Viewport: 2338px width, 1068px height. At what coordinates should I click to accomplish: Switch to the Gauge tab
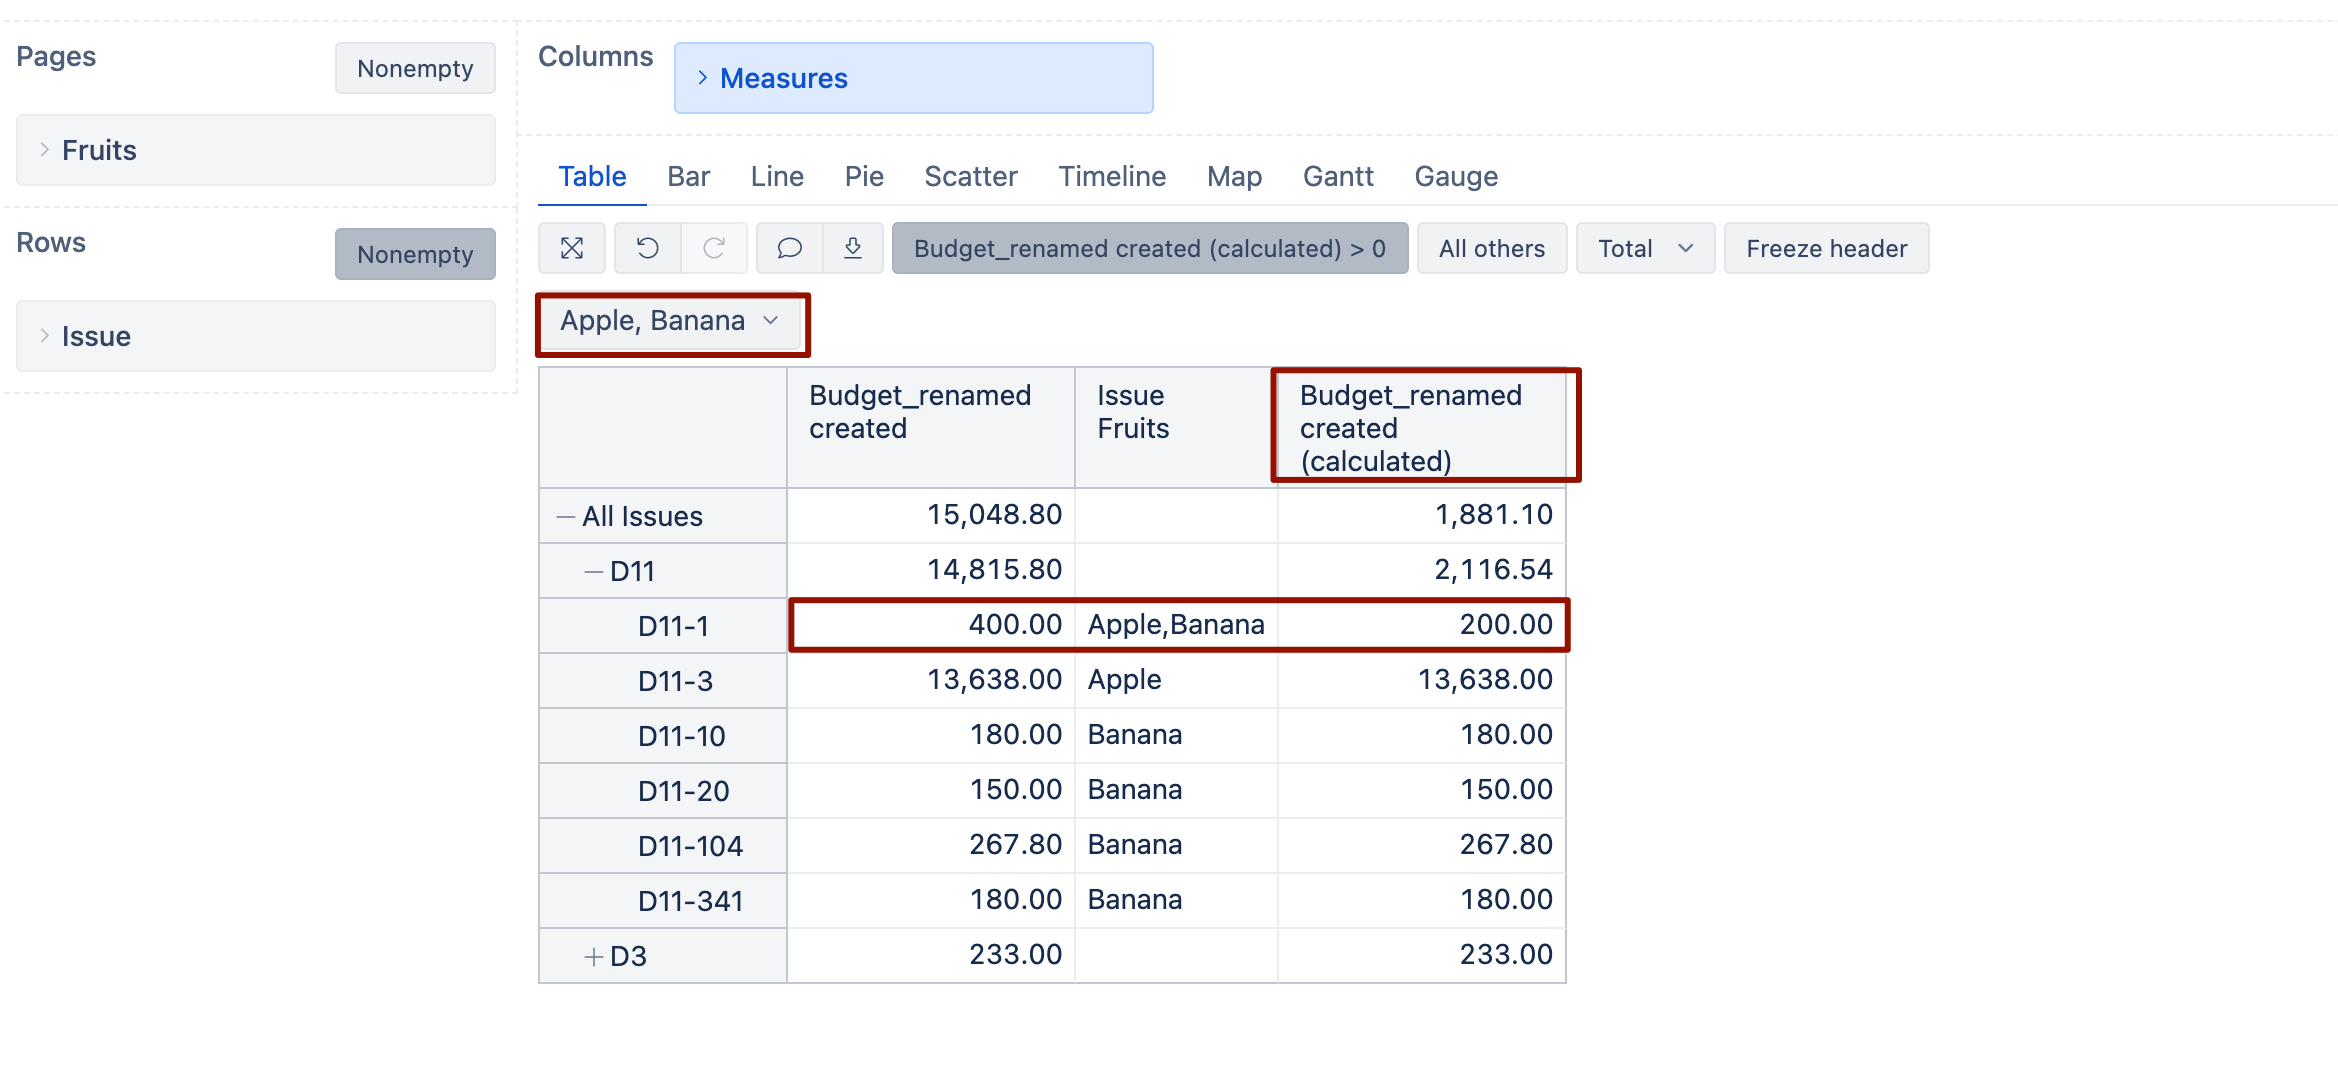click(1456, 177)
